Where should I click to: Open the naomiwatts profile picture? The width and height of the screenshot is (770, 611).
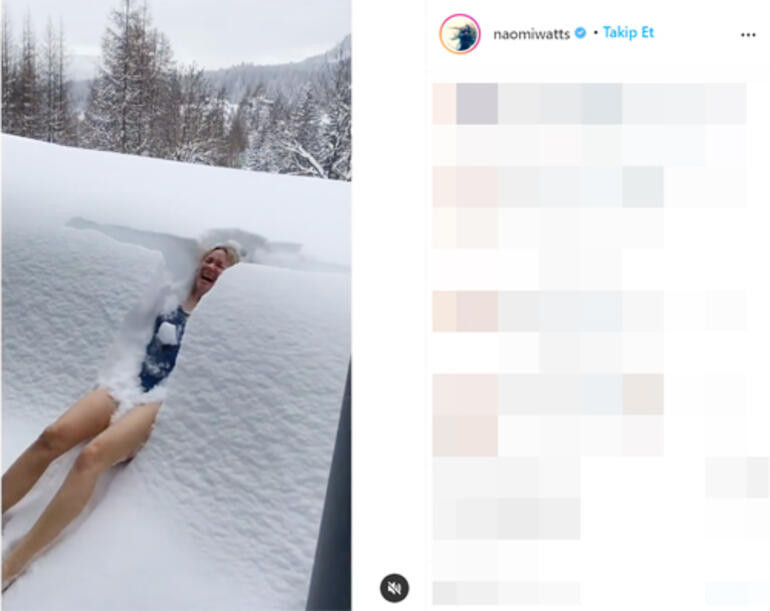coord(460,34)
